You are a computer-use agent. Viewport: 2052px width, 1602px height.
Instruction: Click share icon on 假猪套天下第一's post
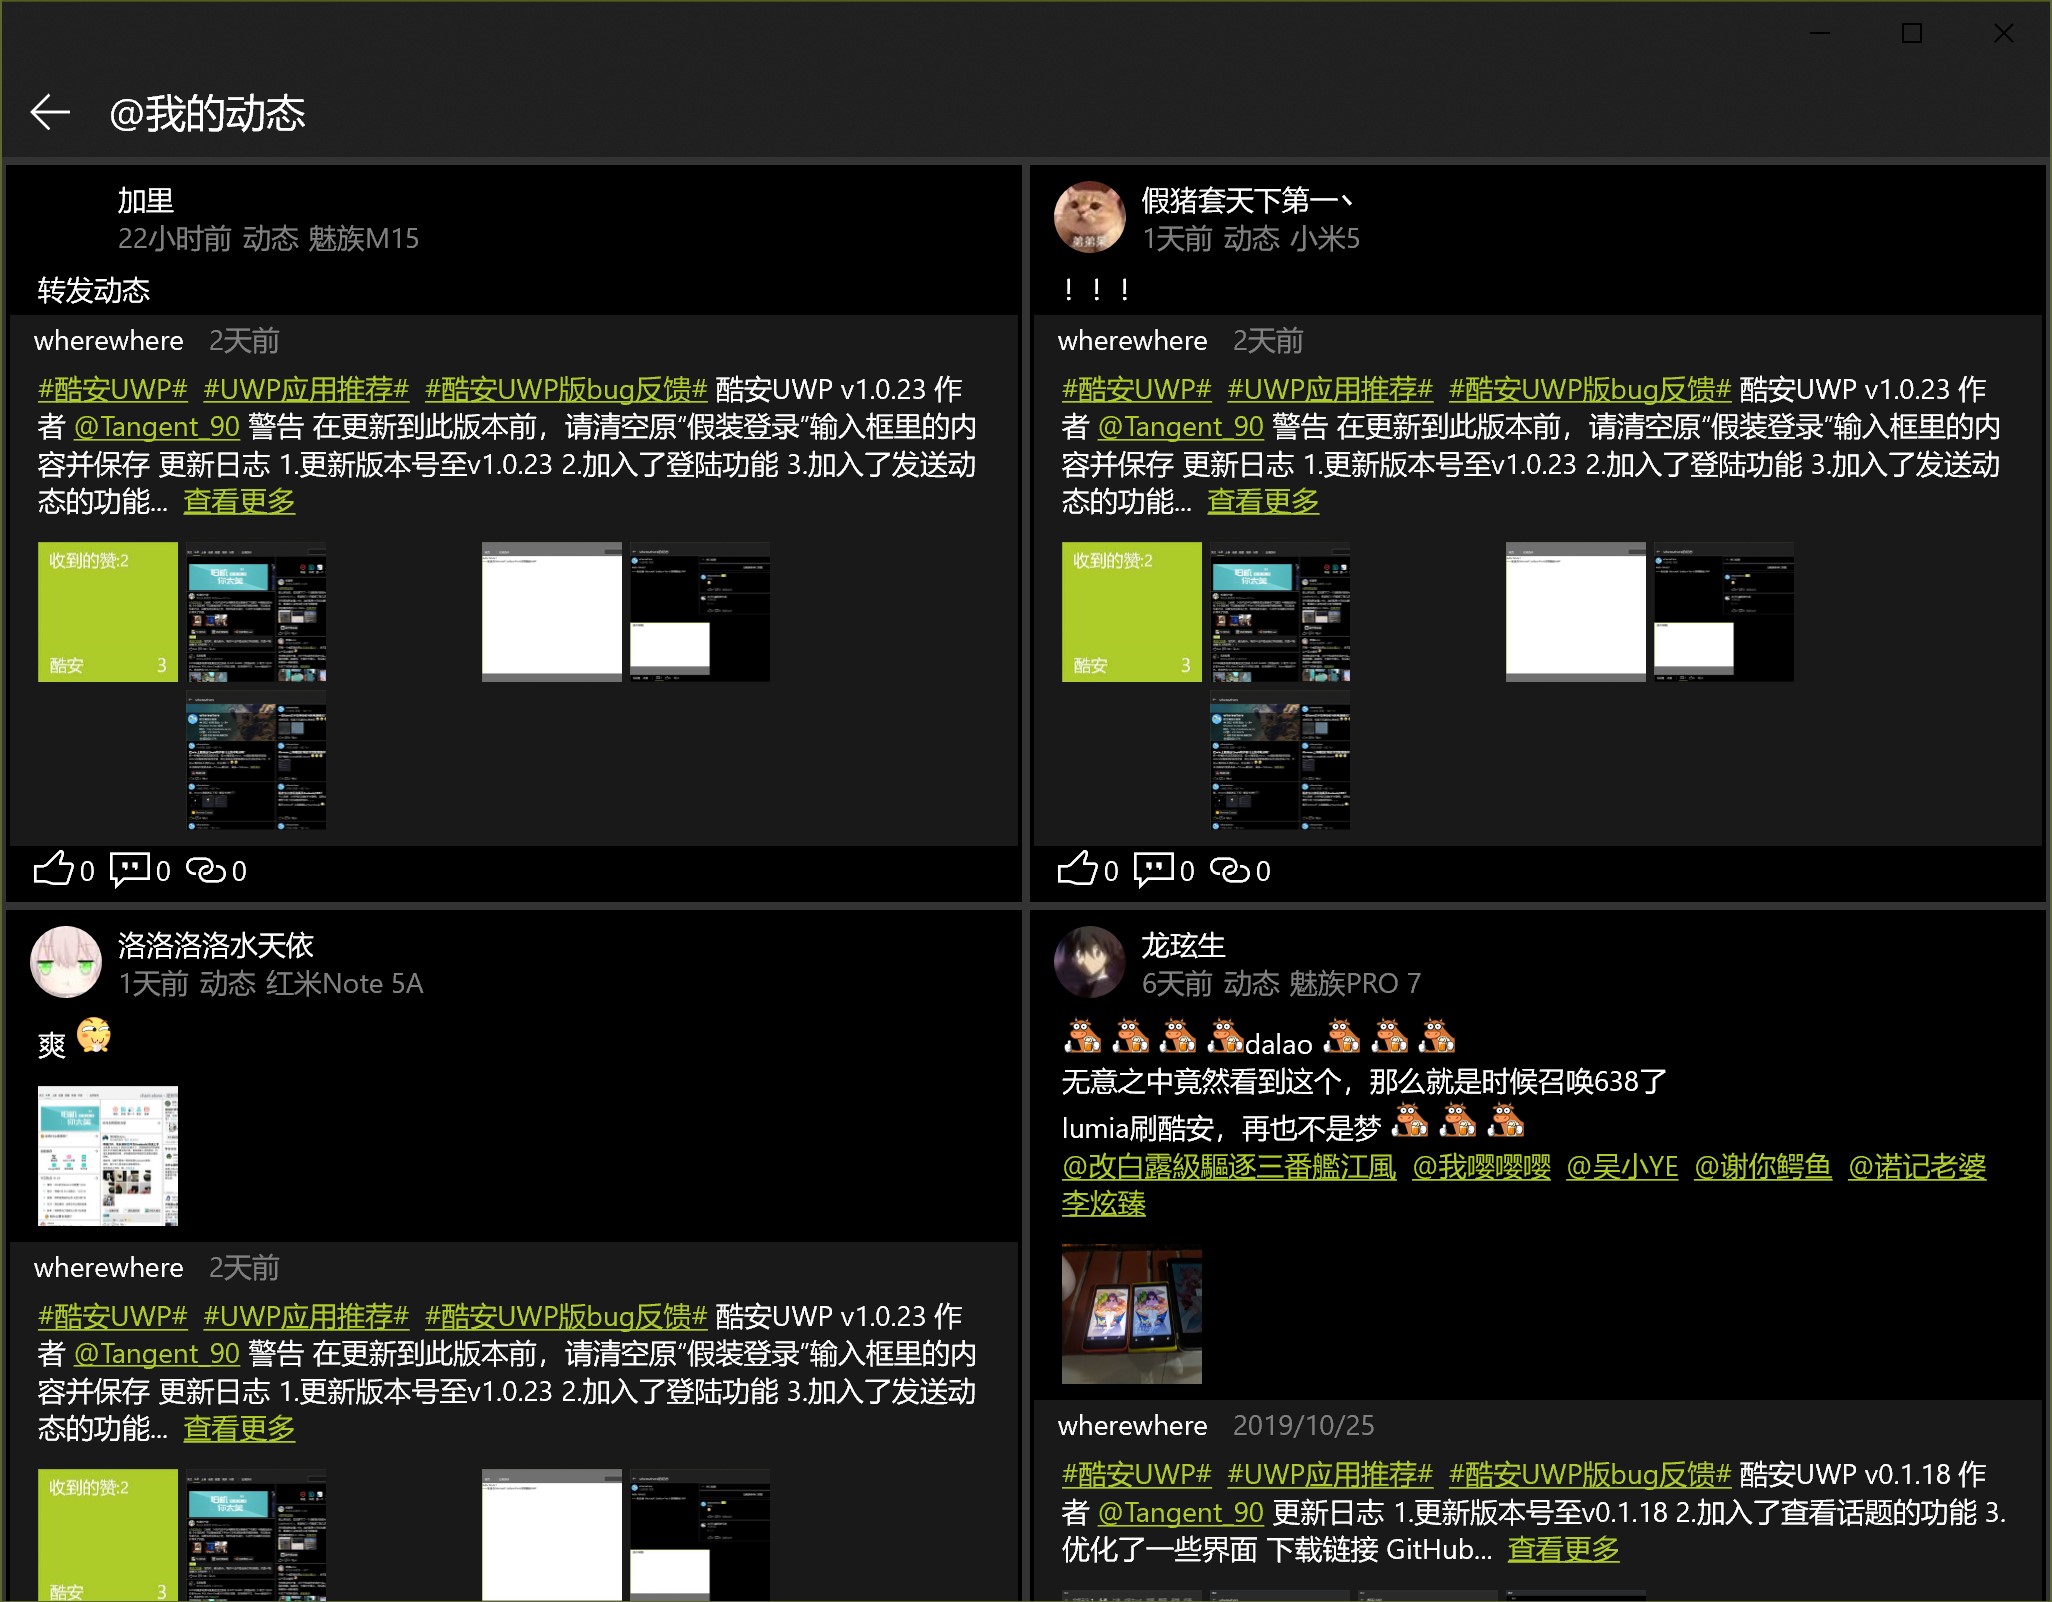[1230, 869]
